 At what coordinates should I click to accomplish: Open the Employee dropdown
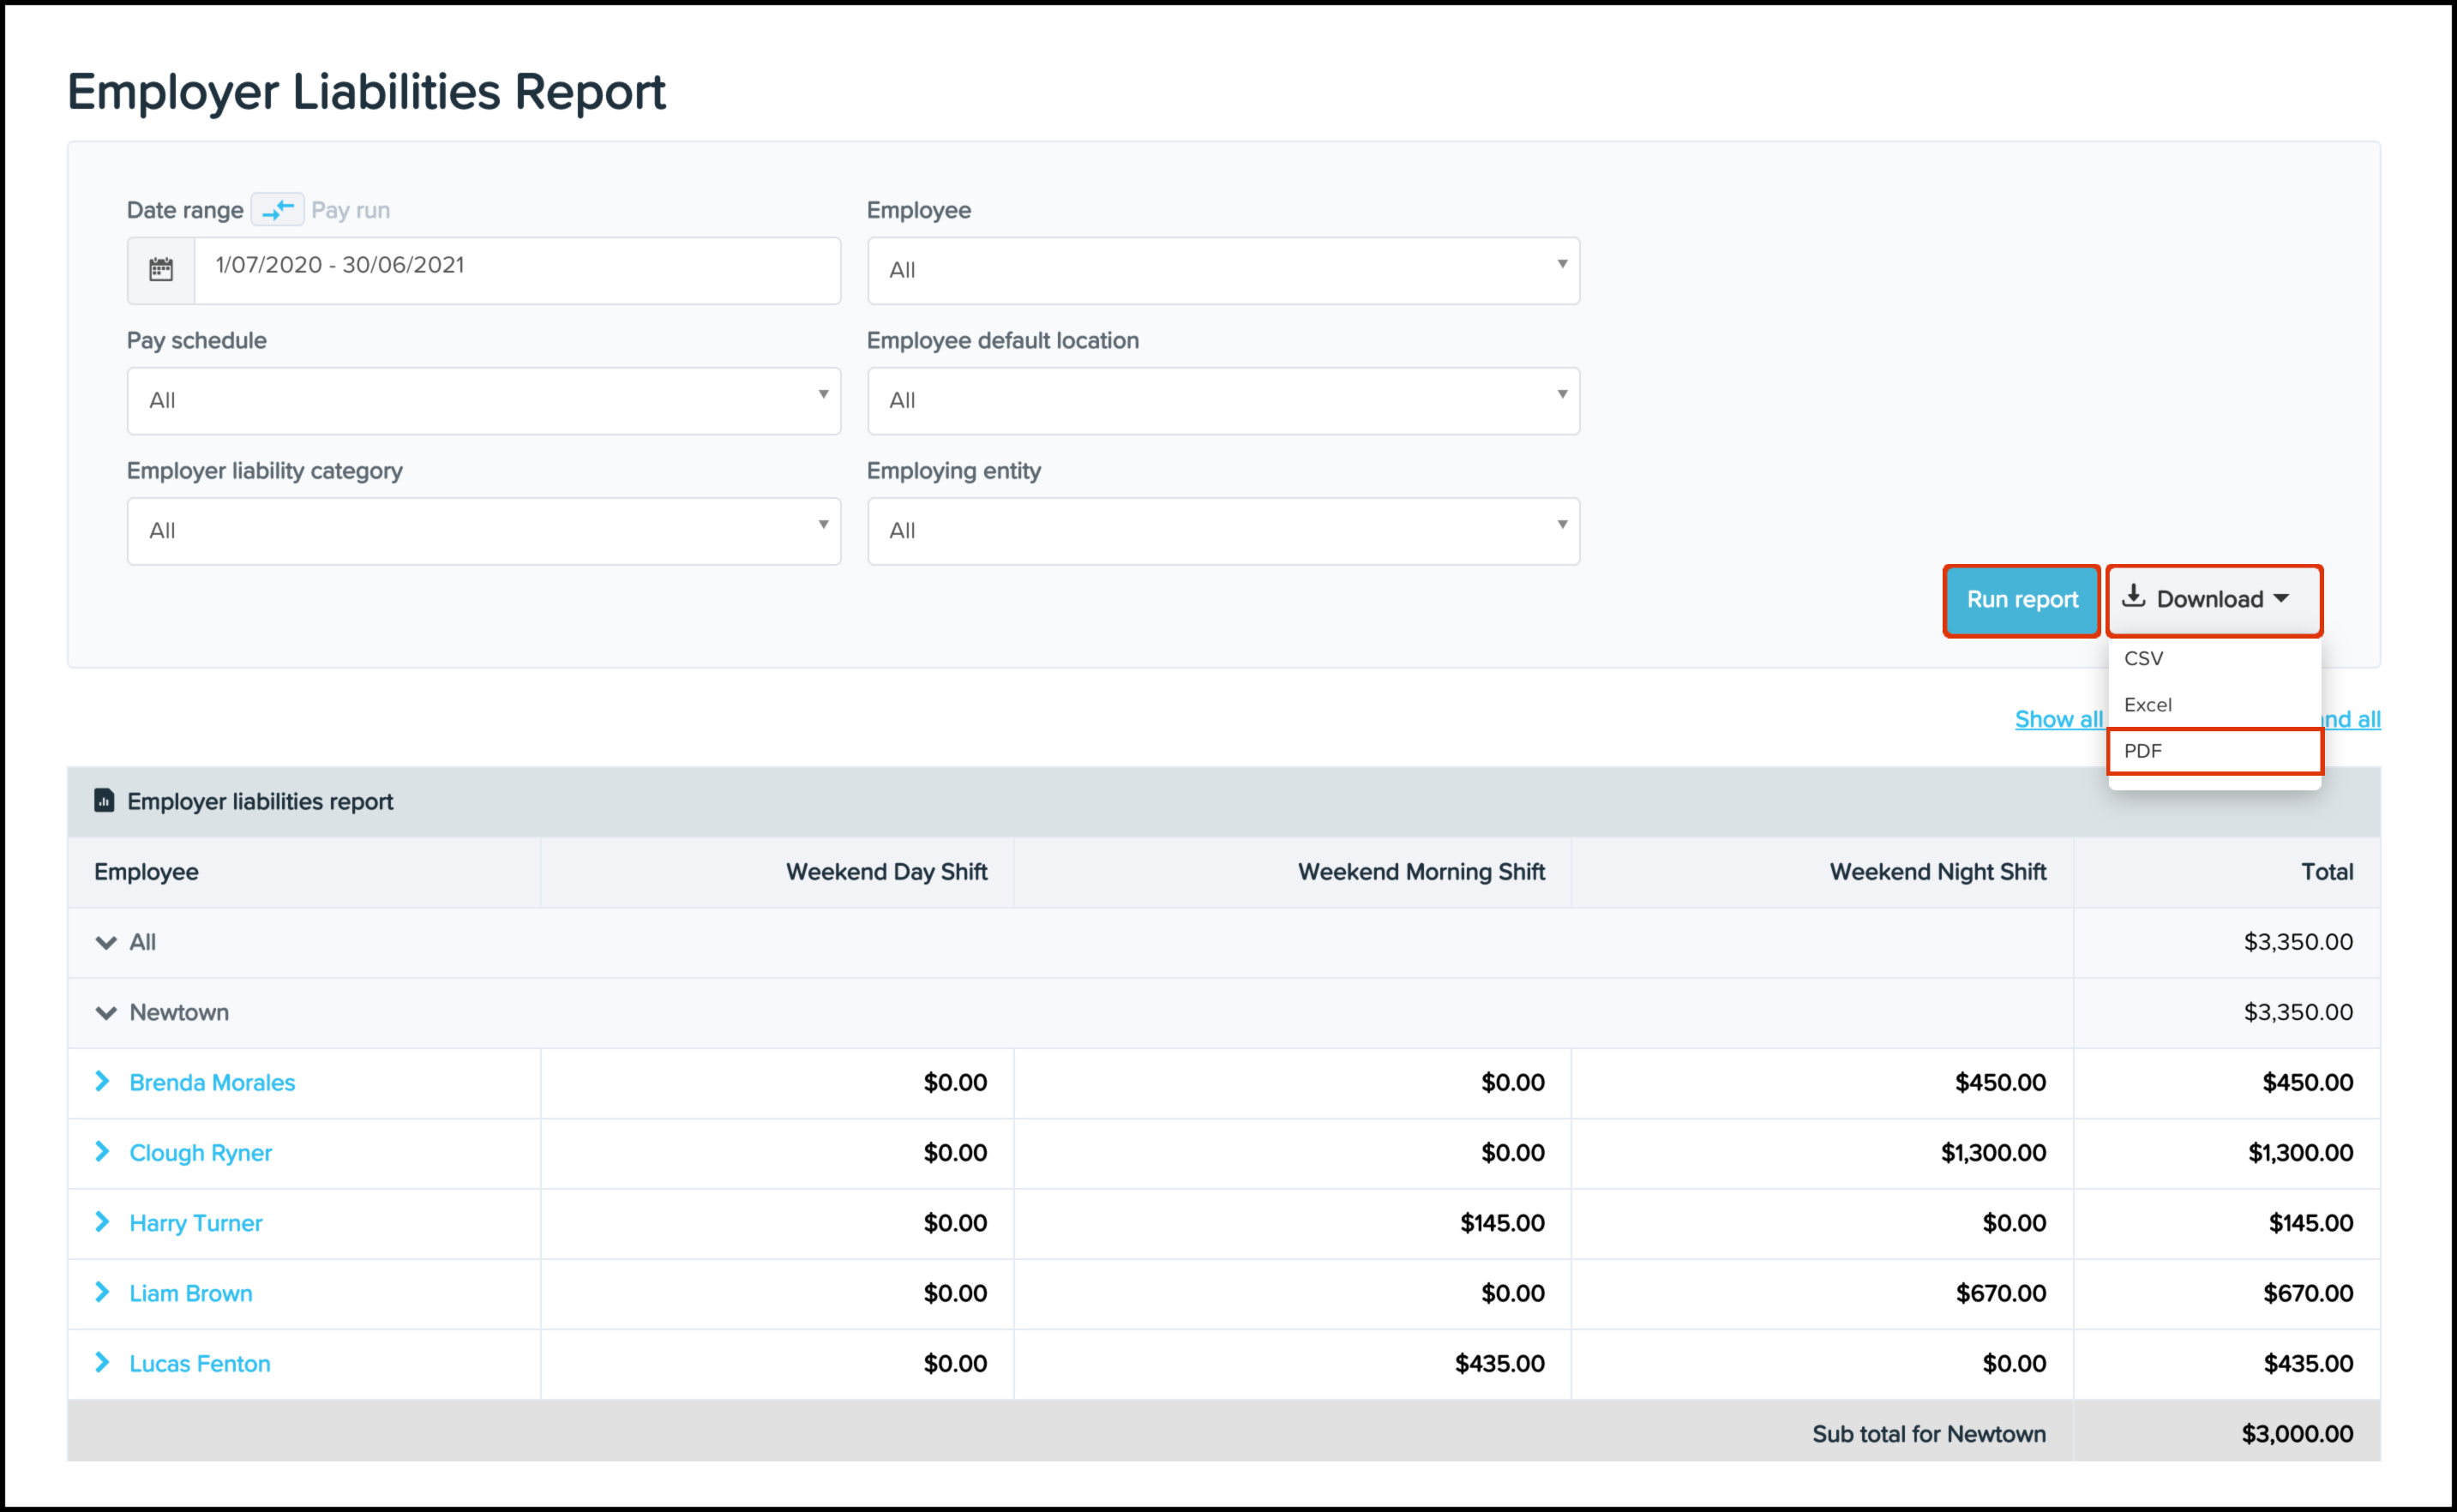(x=1223, y=270)
